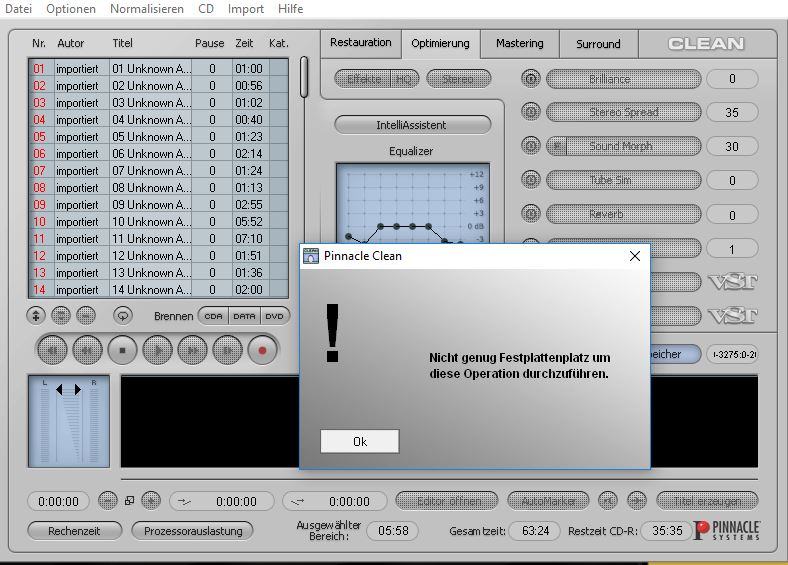Start recording with the red record button
The image size is (788, 565).
coord(262,350)
